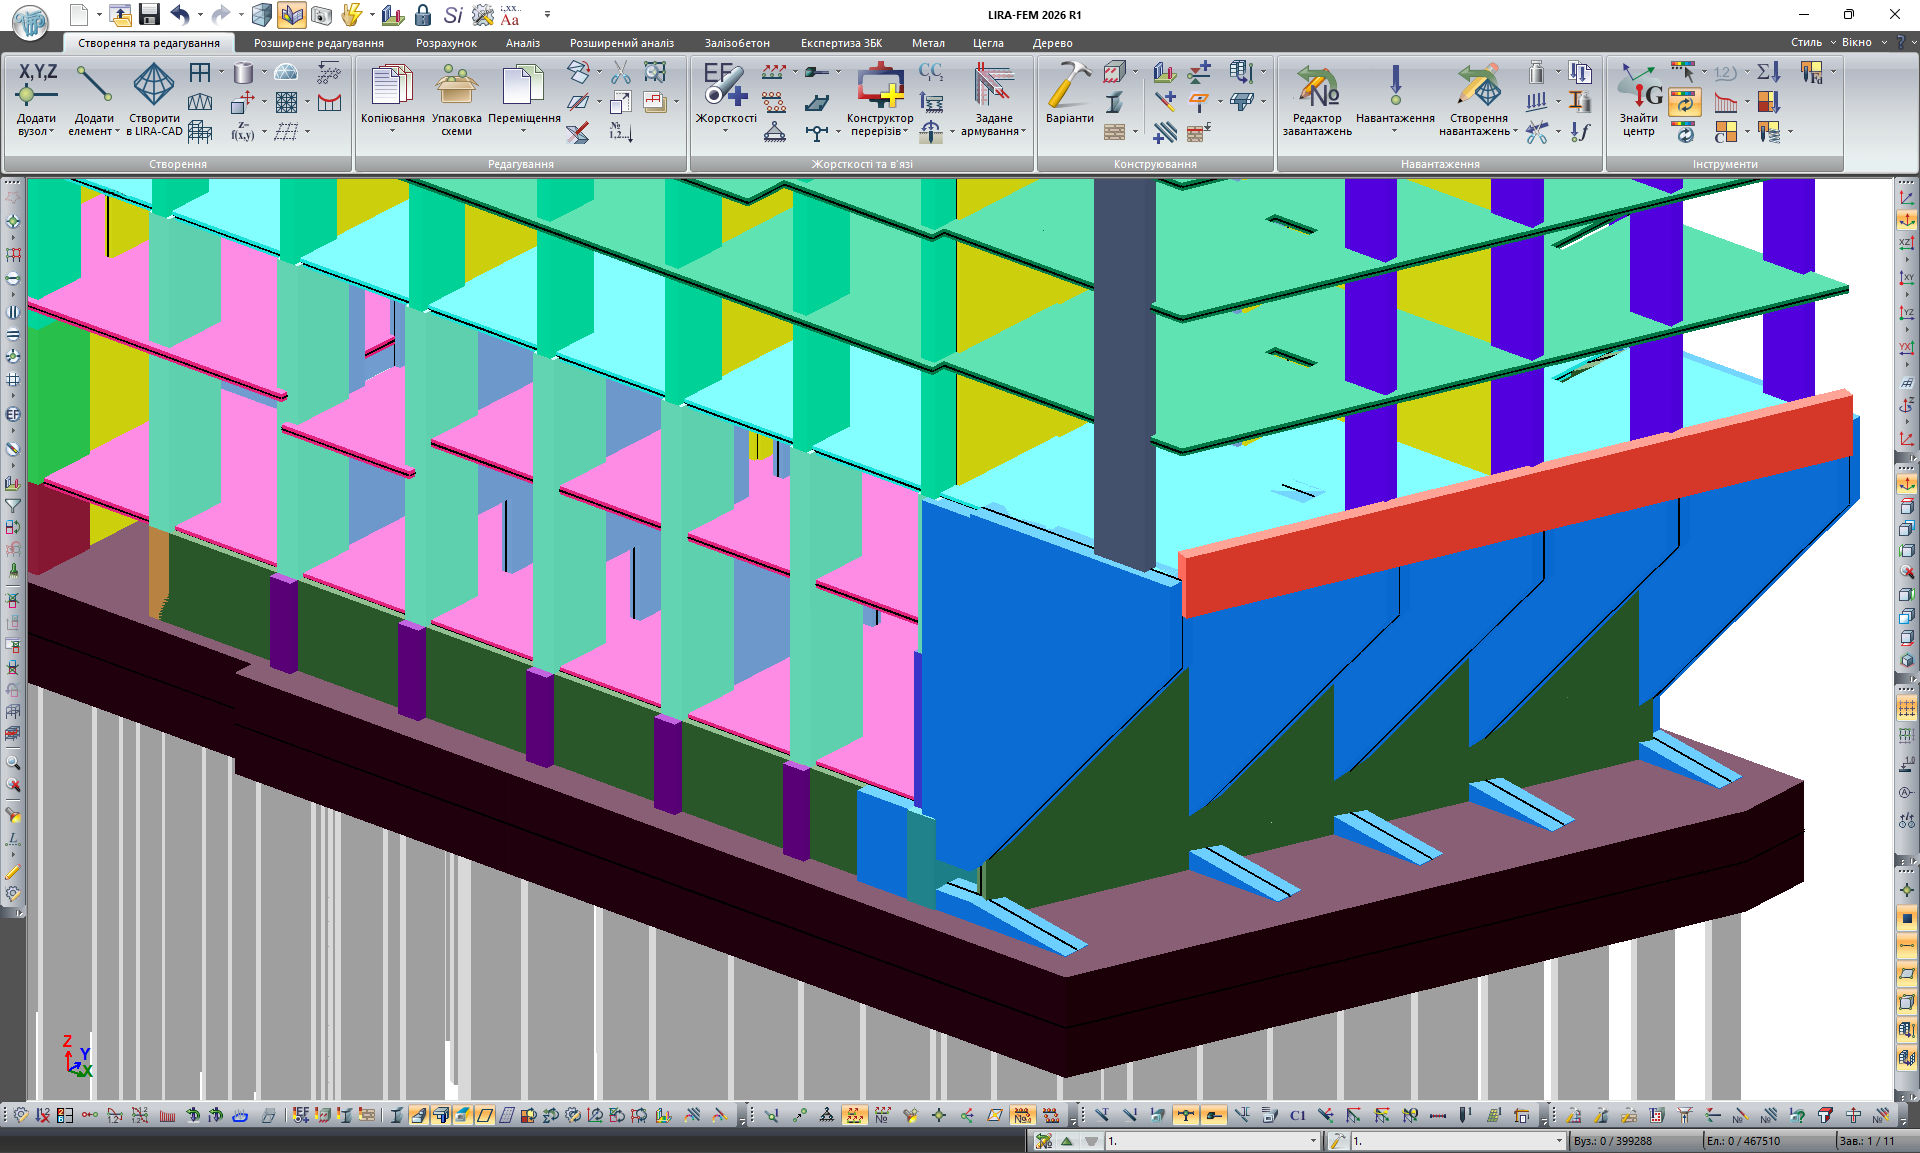Open Створити в LIRA-CAD tool
The width and height of the screenshot is (1920, 1153).
click(x=154, y=86)
